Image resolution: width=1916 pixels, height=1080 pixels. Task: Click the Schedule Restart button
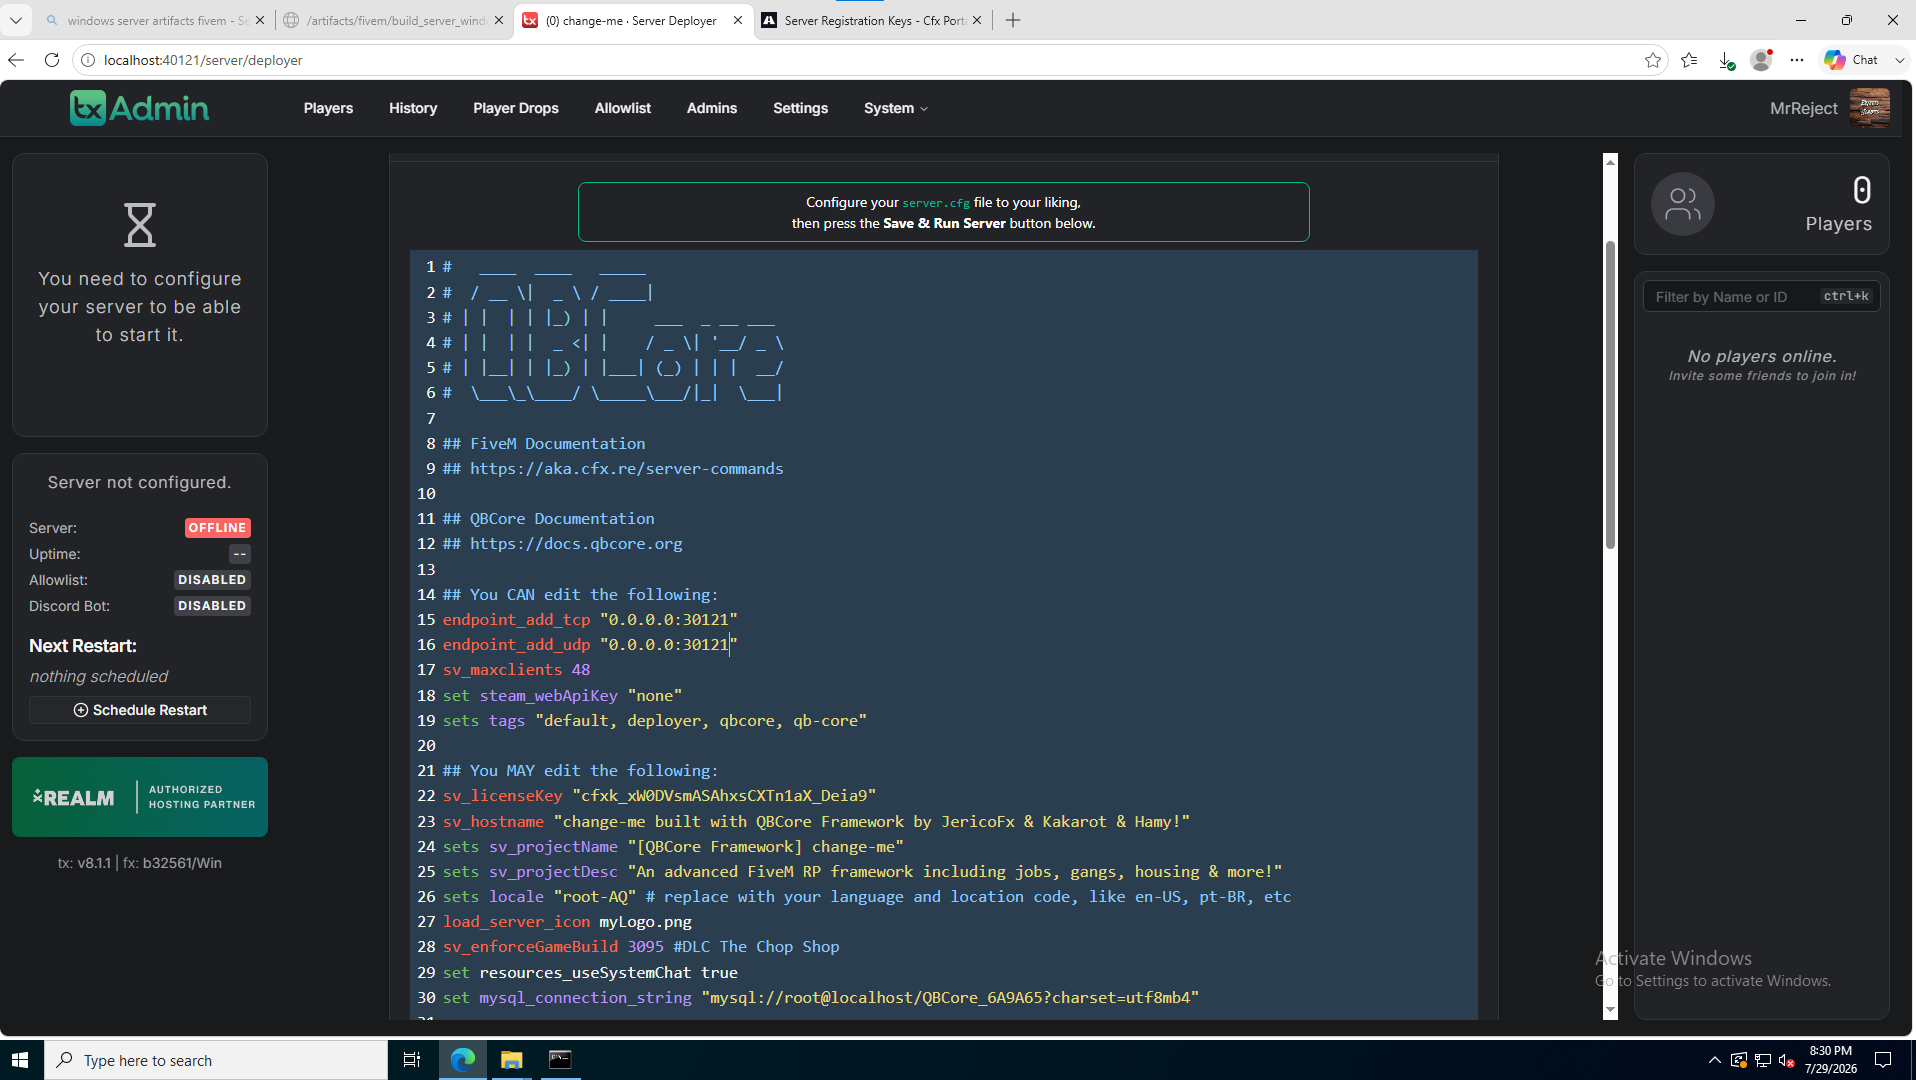(140, 710)
